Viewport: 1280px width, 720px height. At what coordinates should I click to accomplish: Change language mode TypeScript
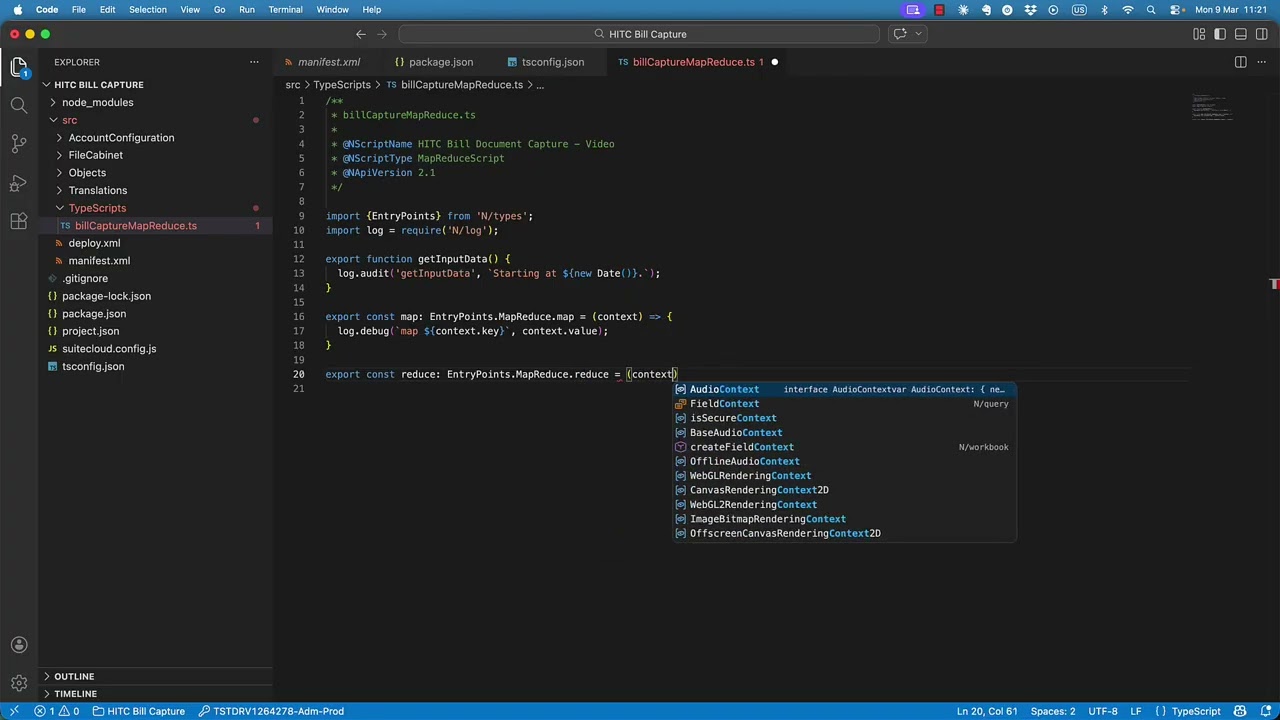click(1196, 711)
